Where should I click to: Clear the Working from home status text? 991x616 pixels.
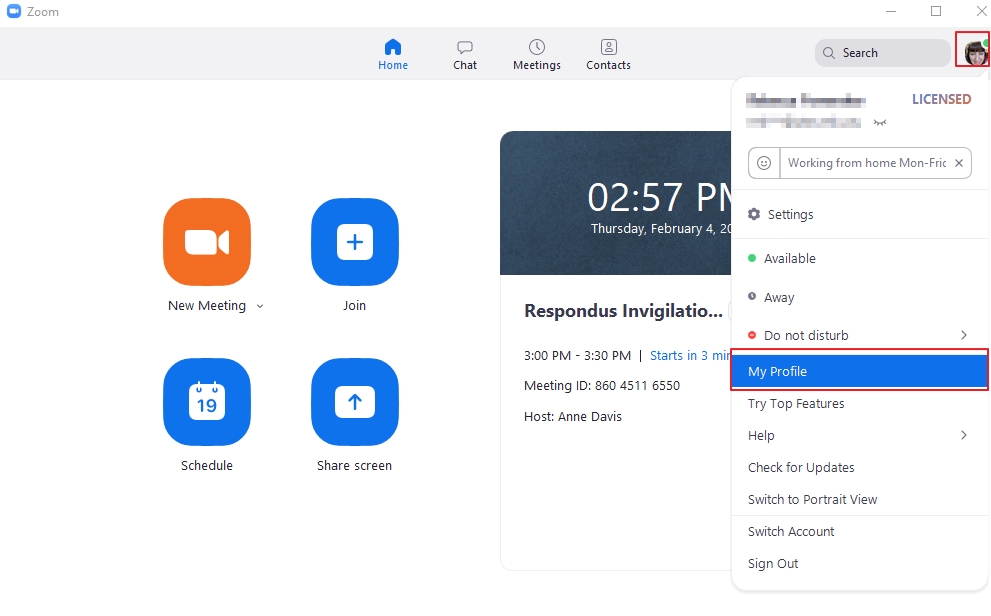click(959, 163)
